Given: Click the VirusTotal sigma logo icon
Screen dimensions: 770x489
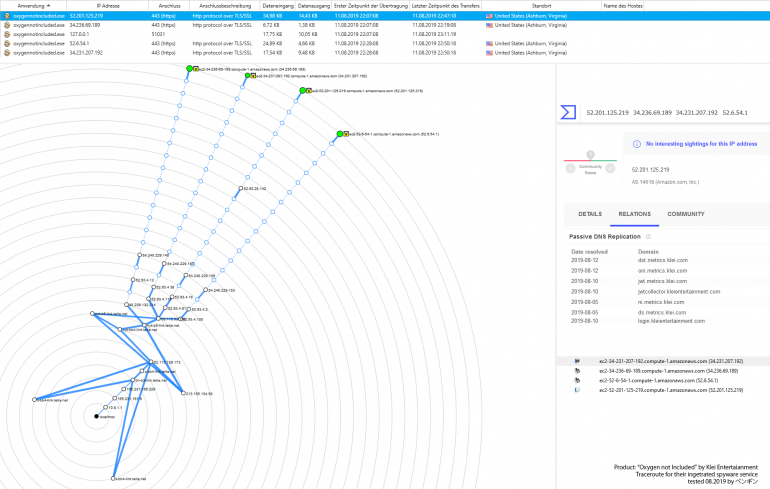Looking at the screenshot, I should (x=568, y=113).
